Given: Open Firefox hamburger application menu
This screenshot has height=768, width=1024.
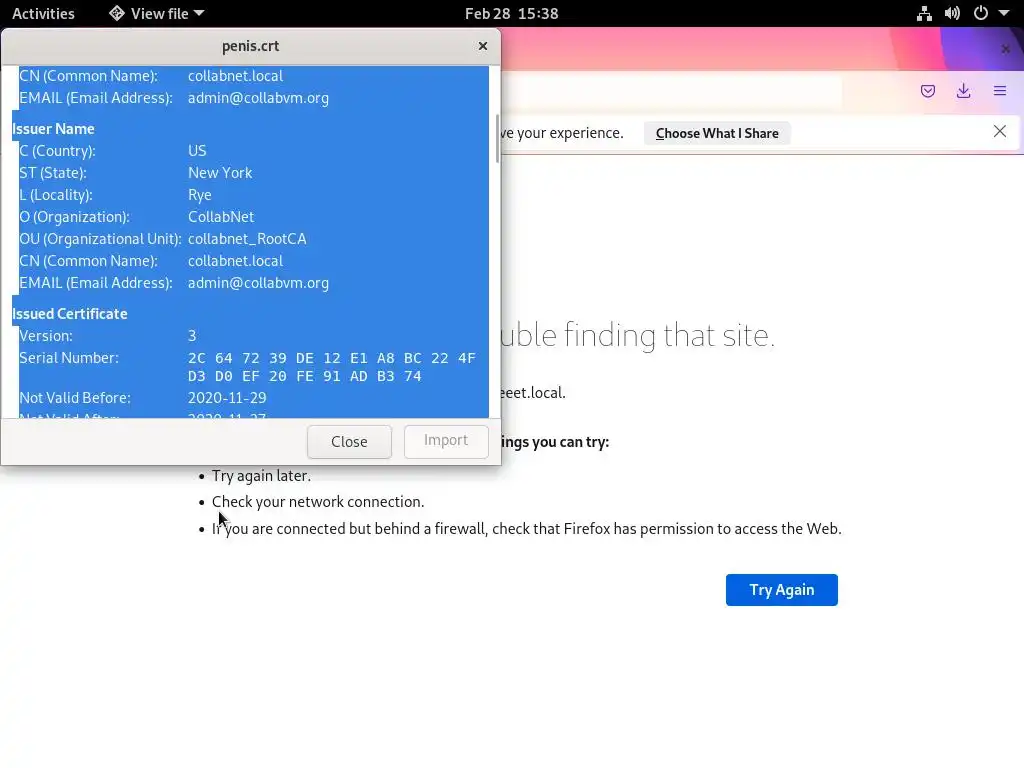Looking at the screenshot, I should tap(1000, 91).
